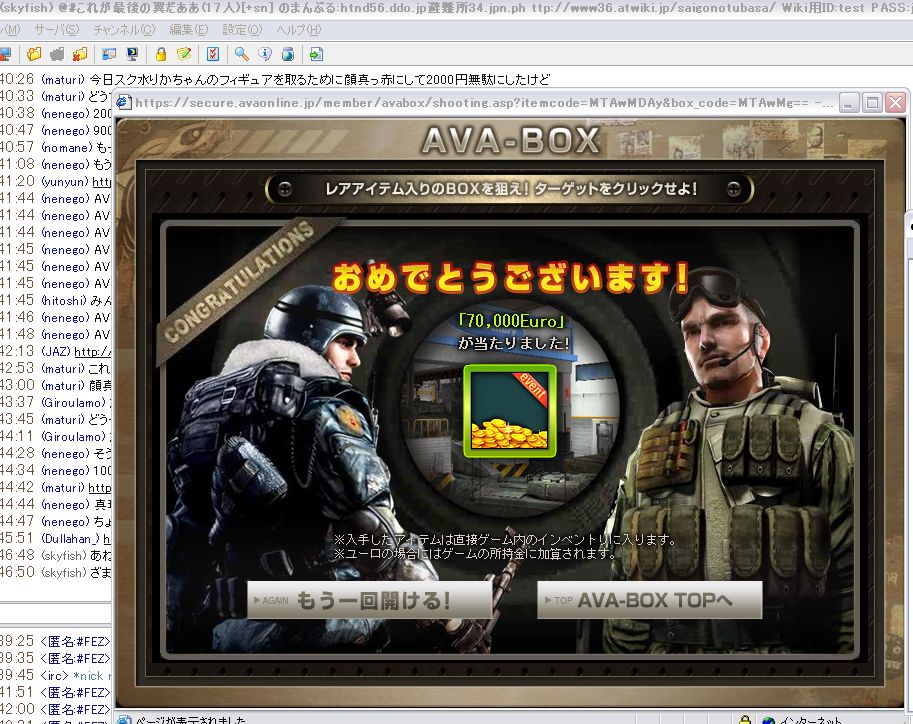The height and width of the screenshot is (724, 913).
Task: Select the 39:45 irc *nick log line
Action: 55,676
